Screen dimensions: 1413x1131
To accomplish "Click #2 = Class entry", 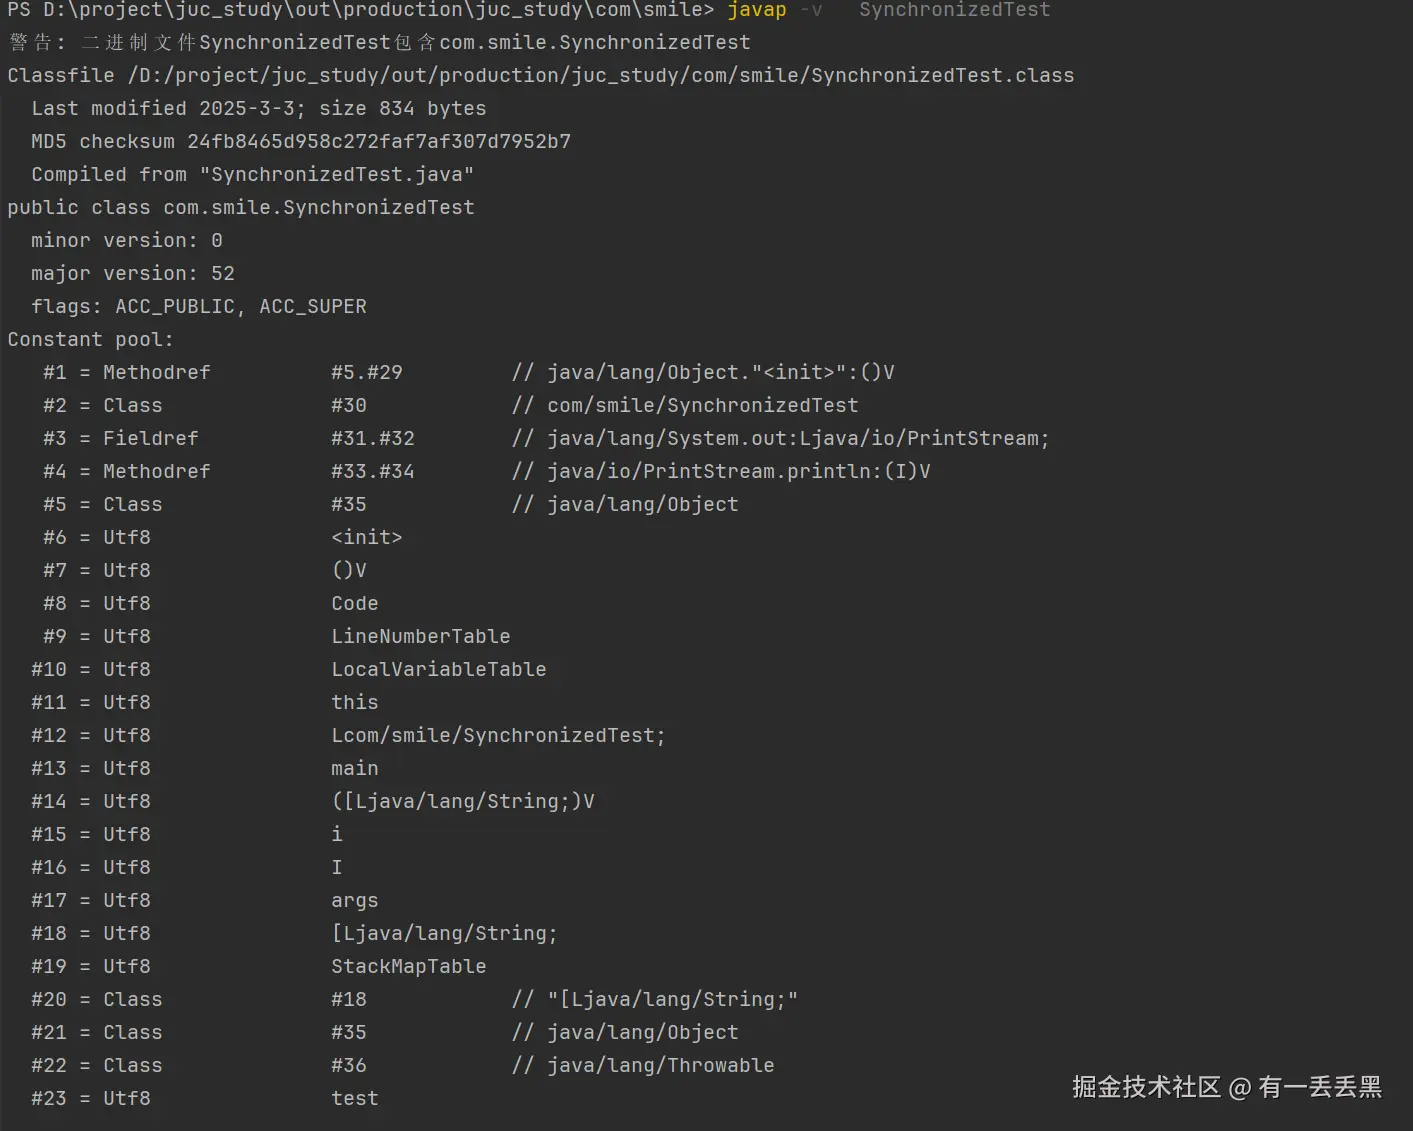I will pyautogui.click(x=103, y=406).
